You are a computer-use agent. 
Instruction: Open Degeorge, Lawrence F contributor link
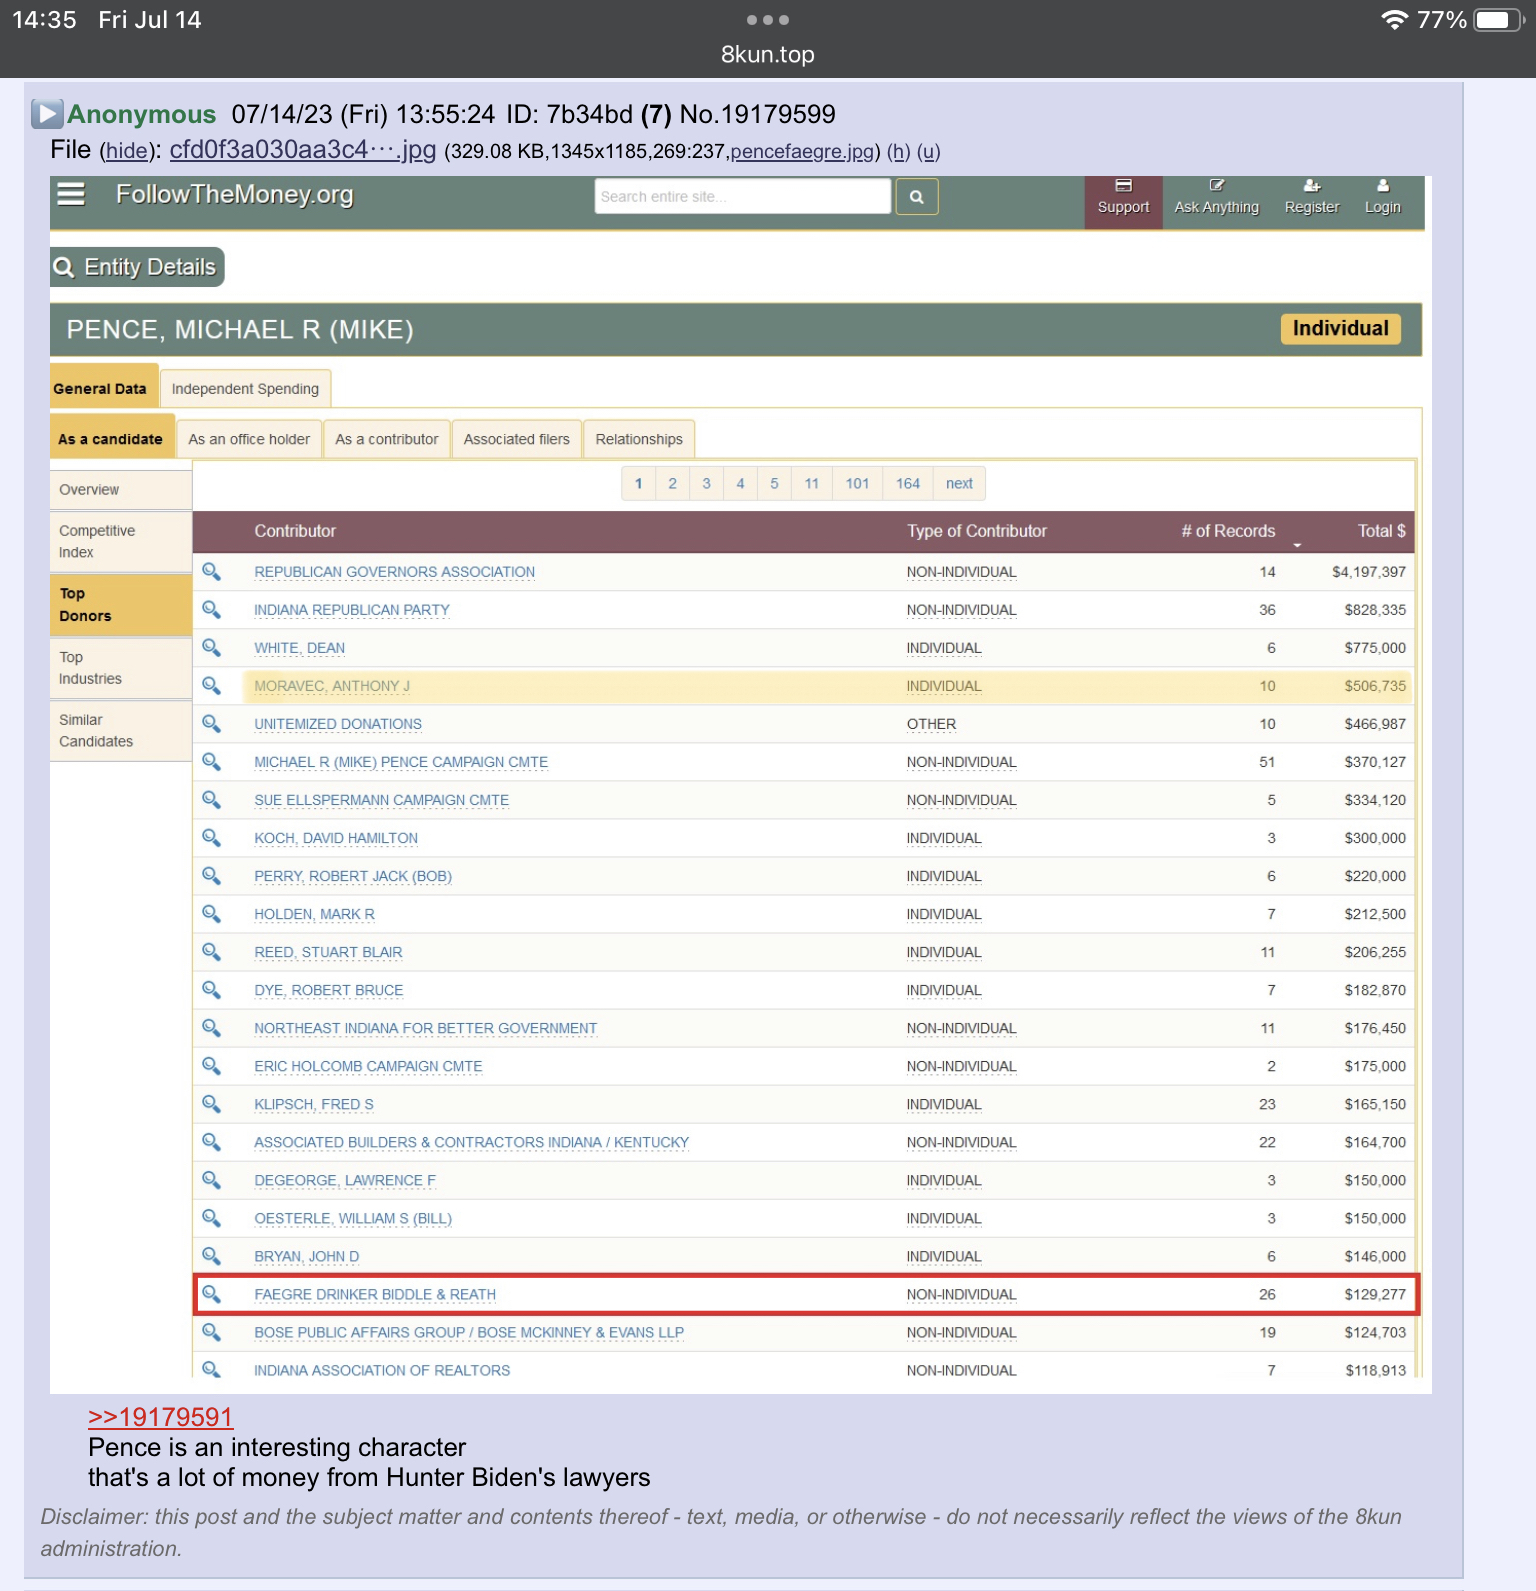[x=345, y=1180]
